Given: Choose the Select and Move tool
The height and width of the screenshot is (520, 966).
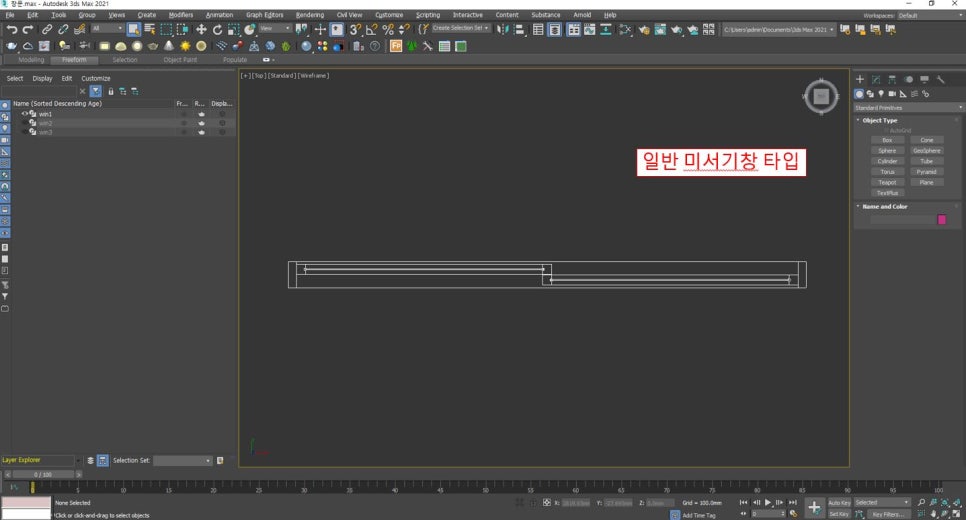Looking at the screenshot, I should point(201,29).
